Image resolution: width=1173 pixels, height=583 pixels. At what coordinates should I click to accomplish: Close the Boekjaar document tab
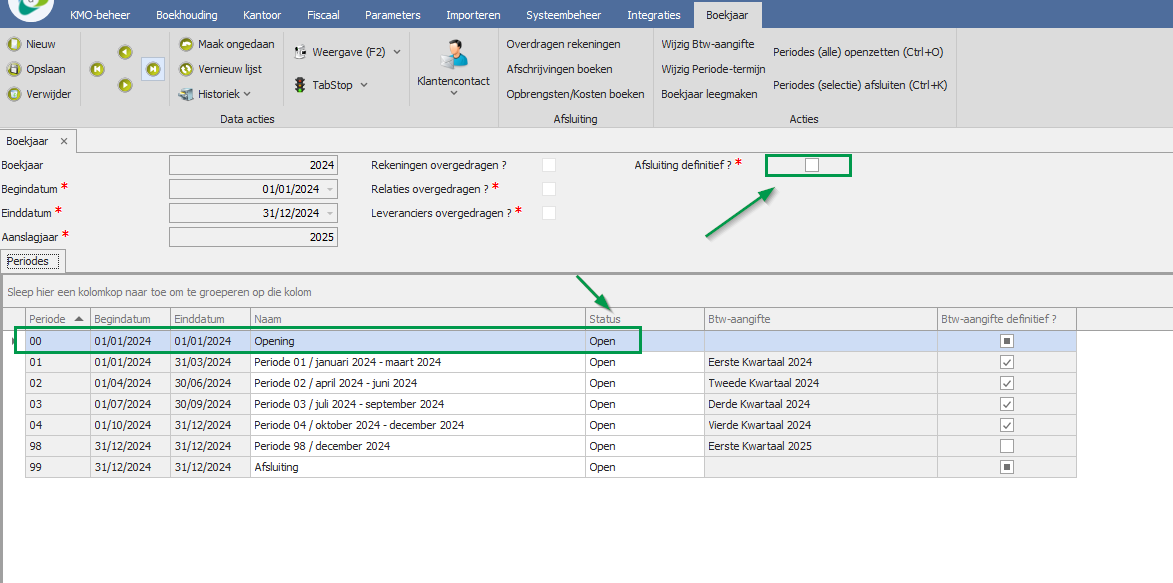64,142
